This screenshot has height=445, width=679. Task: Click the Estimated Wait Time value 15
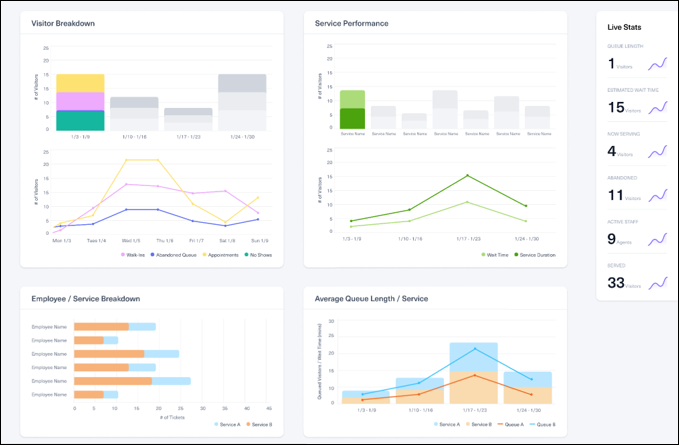(x=616, y=107)
